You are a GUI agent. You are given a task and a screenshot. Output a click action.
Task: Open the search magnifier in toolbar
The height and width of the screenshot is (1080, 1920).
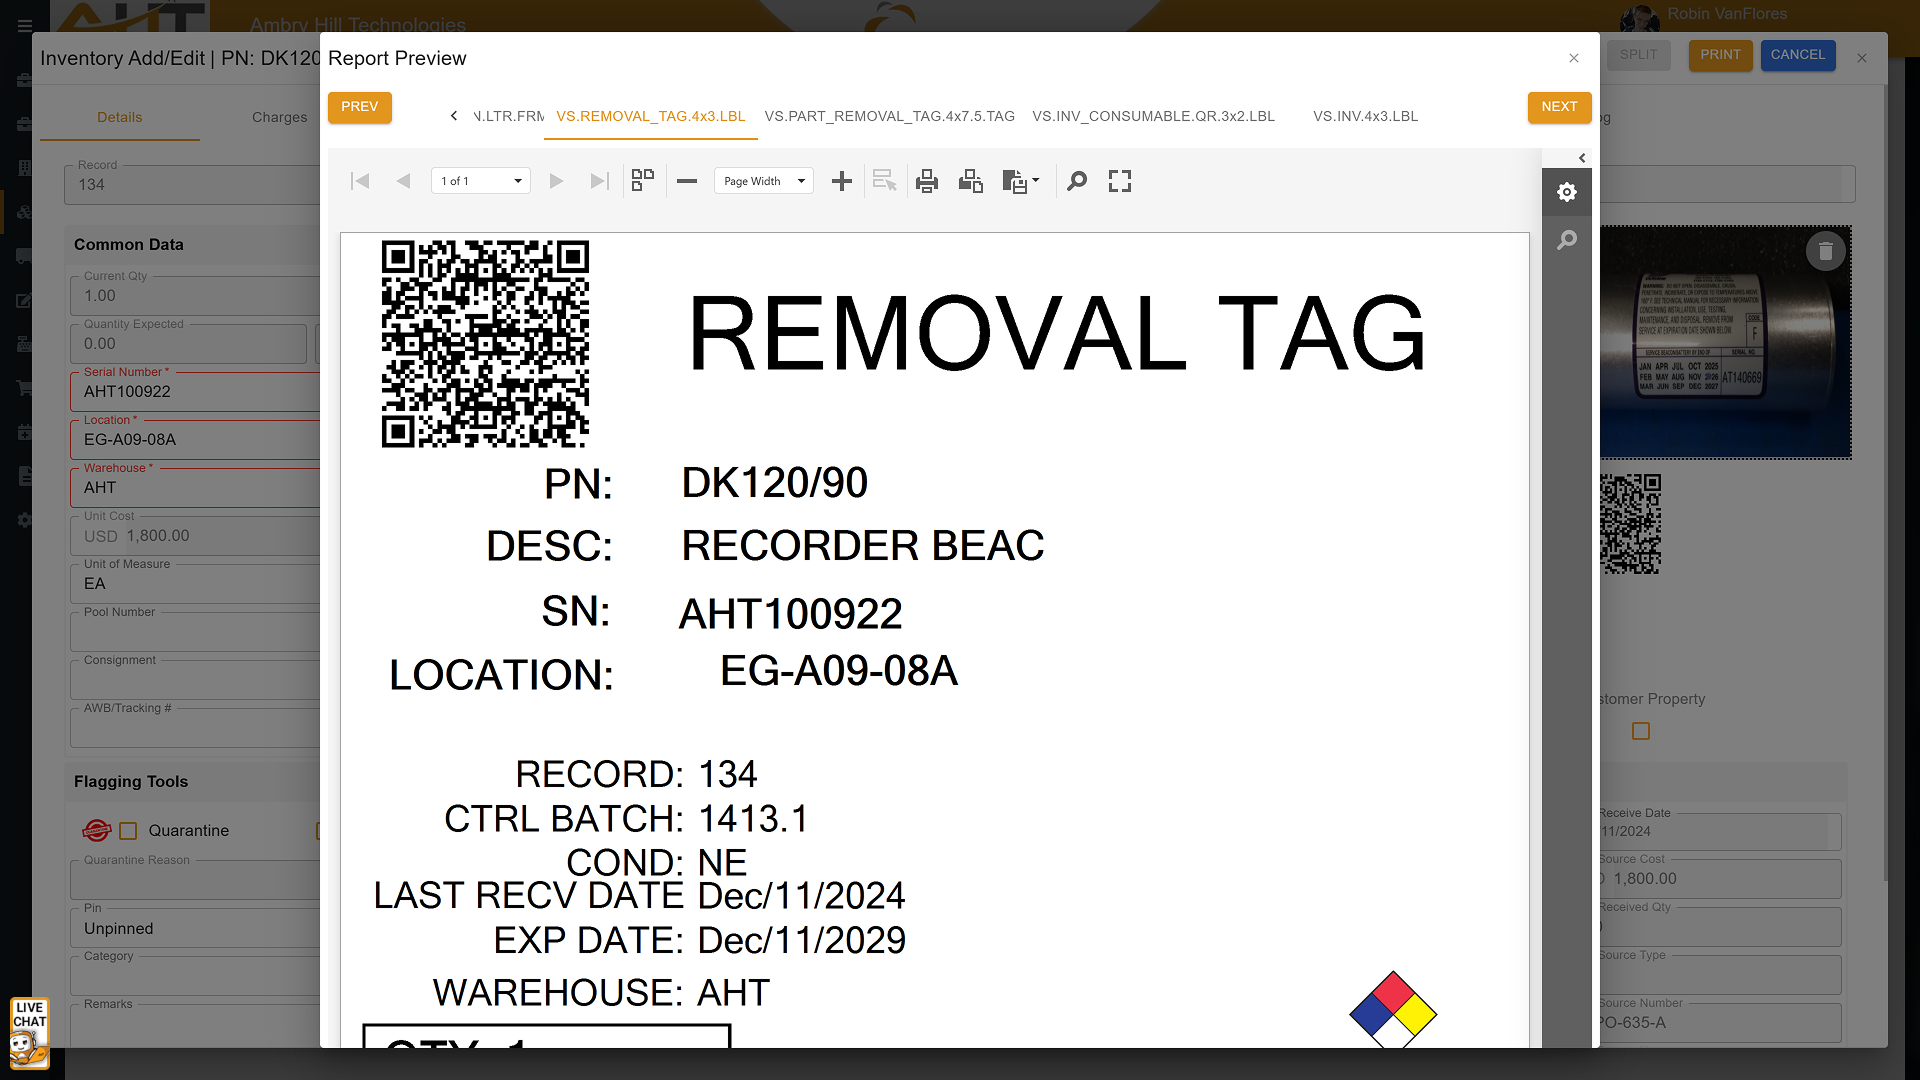pyautogui.click(x=1077, y=181)
